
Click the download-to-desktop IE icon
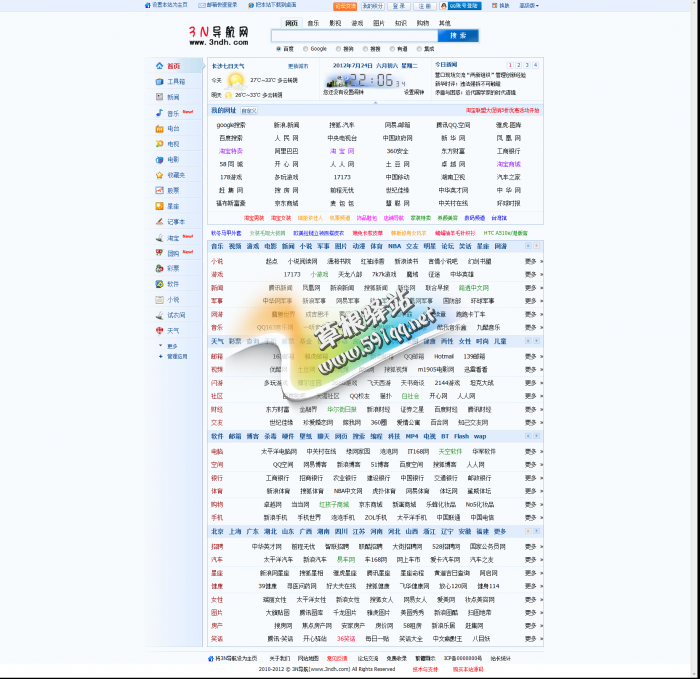pos(251,5)
